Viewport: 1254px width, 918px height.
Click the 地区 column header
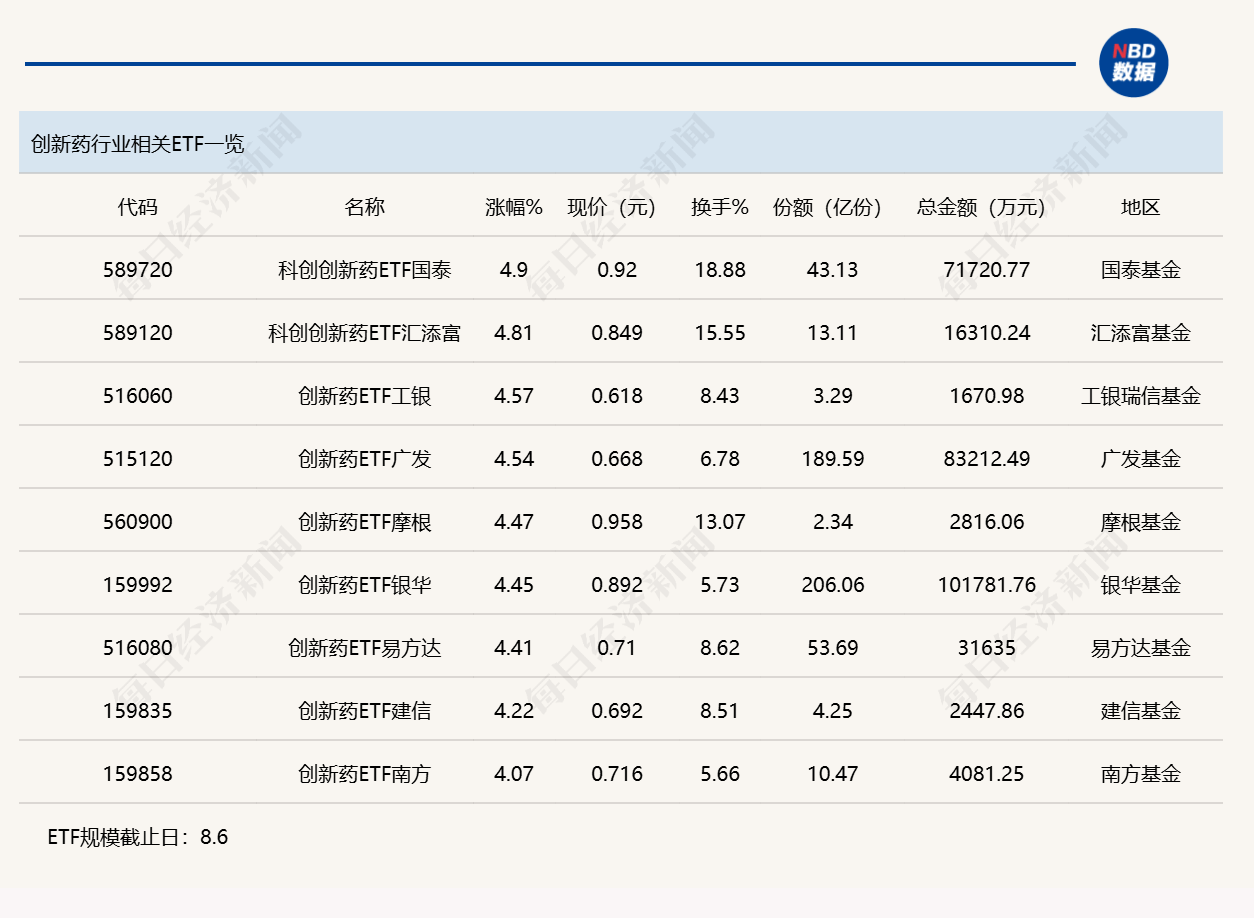click(x=1141, y=207)
